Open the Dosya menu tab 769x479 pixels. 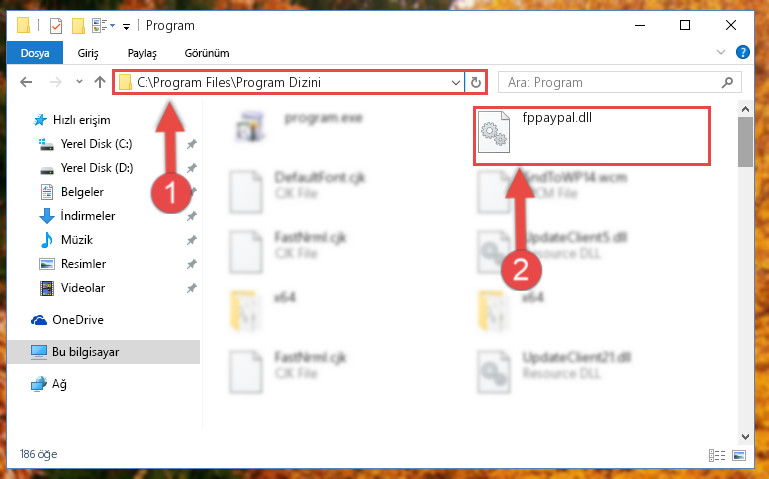35,52
